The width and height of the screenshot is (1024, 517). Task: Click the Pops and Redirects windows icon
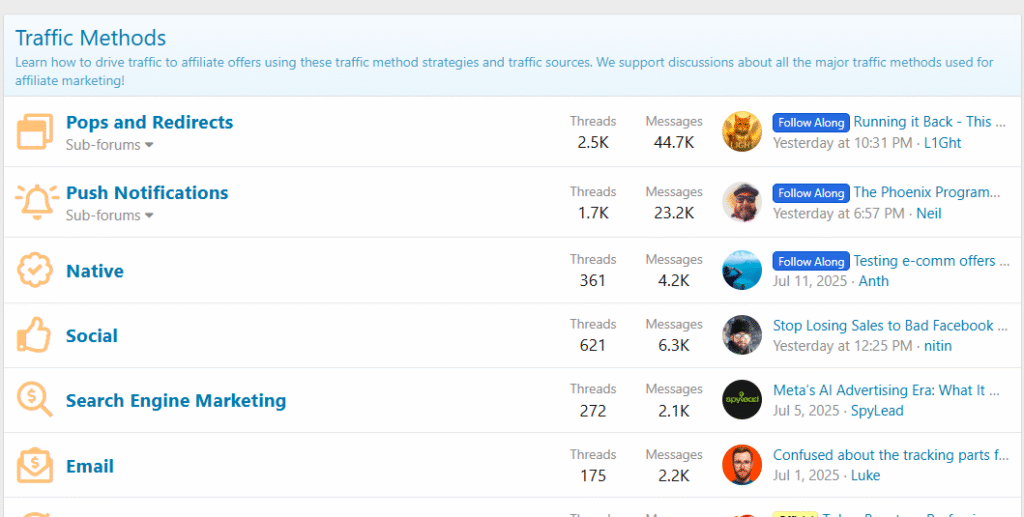pyautogui.click(x=35, y=131)
